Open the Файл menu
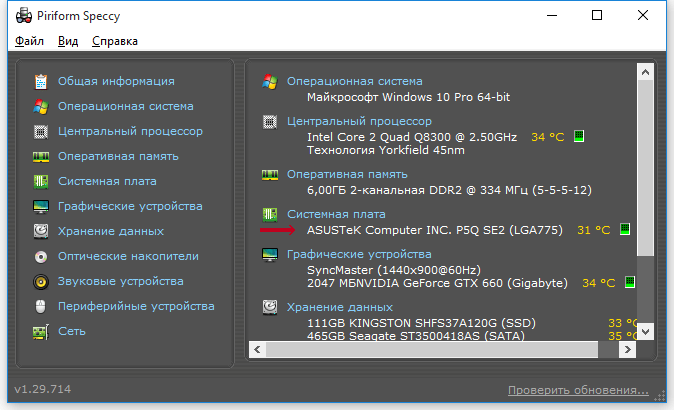The image size is (674, 410). coord(29,41)
